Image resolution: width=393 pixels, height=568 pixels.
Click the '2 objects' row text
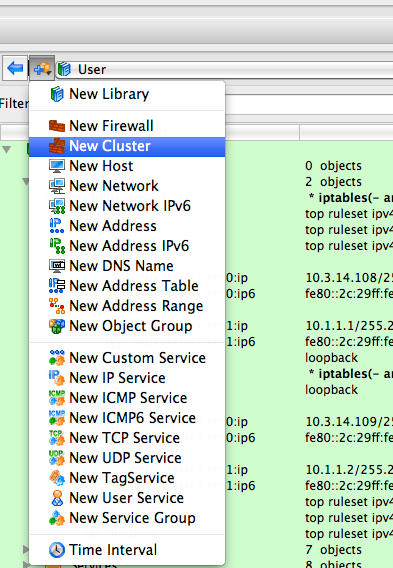tap(333, 181)
